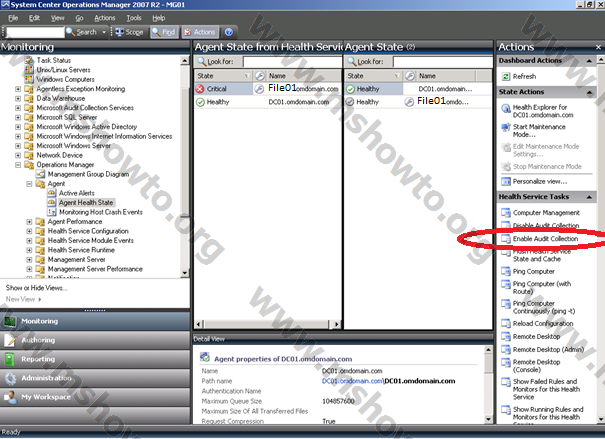Toggle the Actions toolbar button
This screenshot has width=605, height=439.
click(x=199, y=32)
